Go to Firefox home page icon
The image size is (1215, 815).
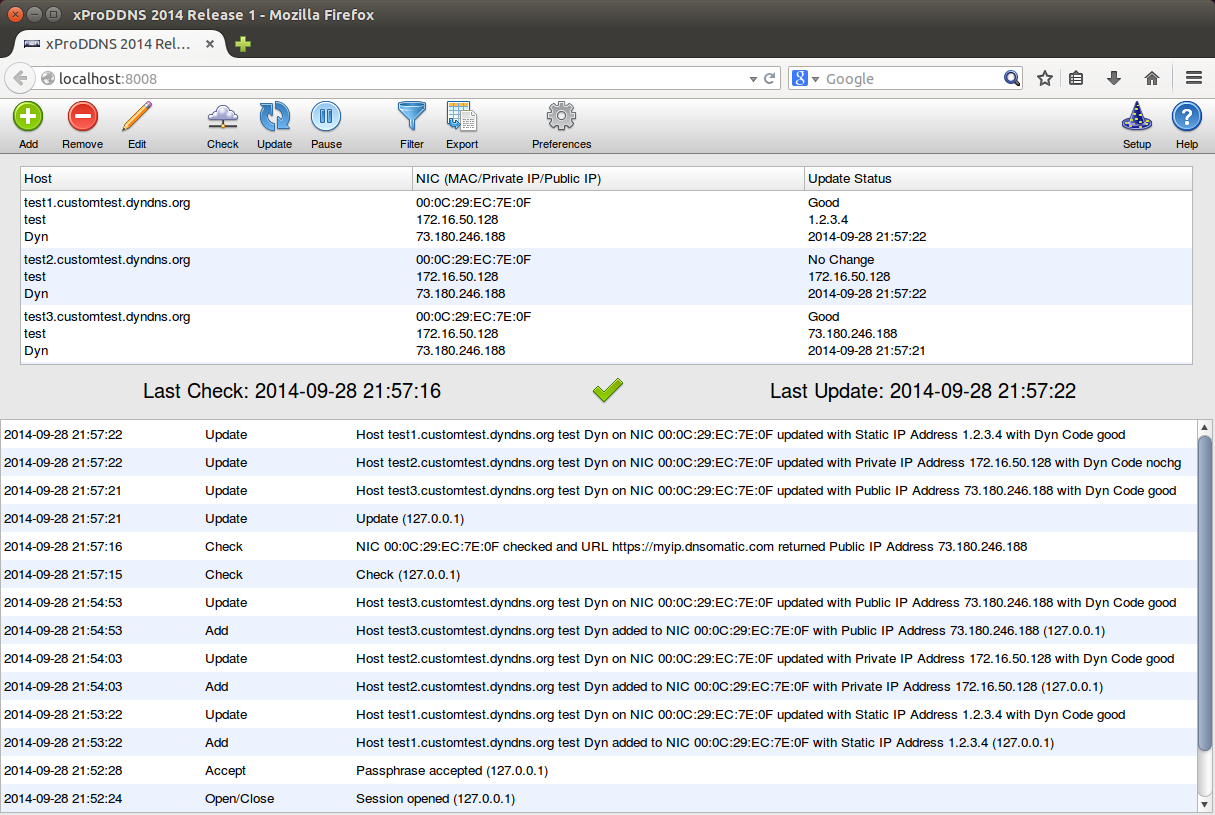click(1152, 78)
